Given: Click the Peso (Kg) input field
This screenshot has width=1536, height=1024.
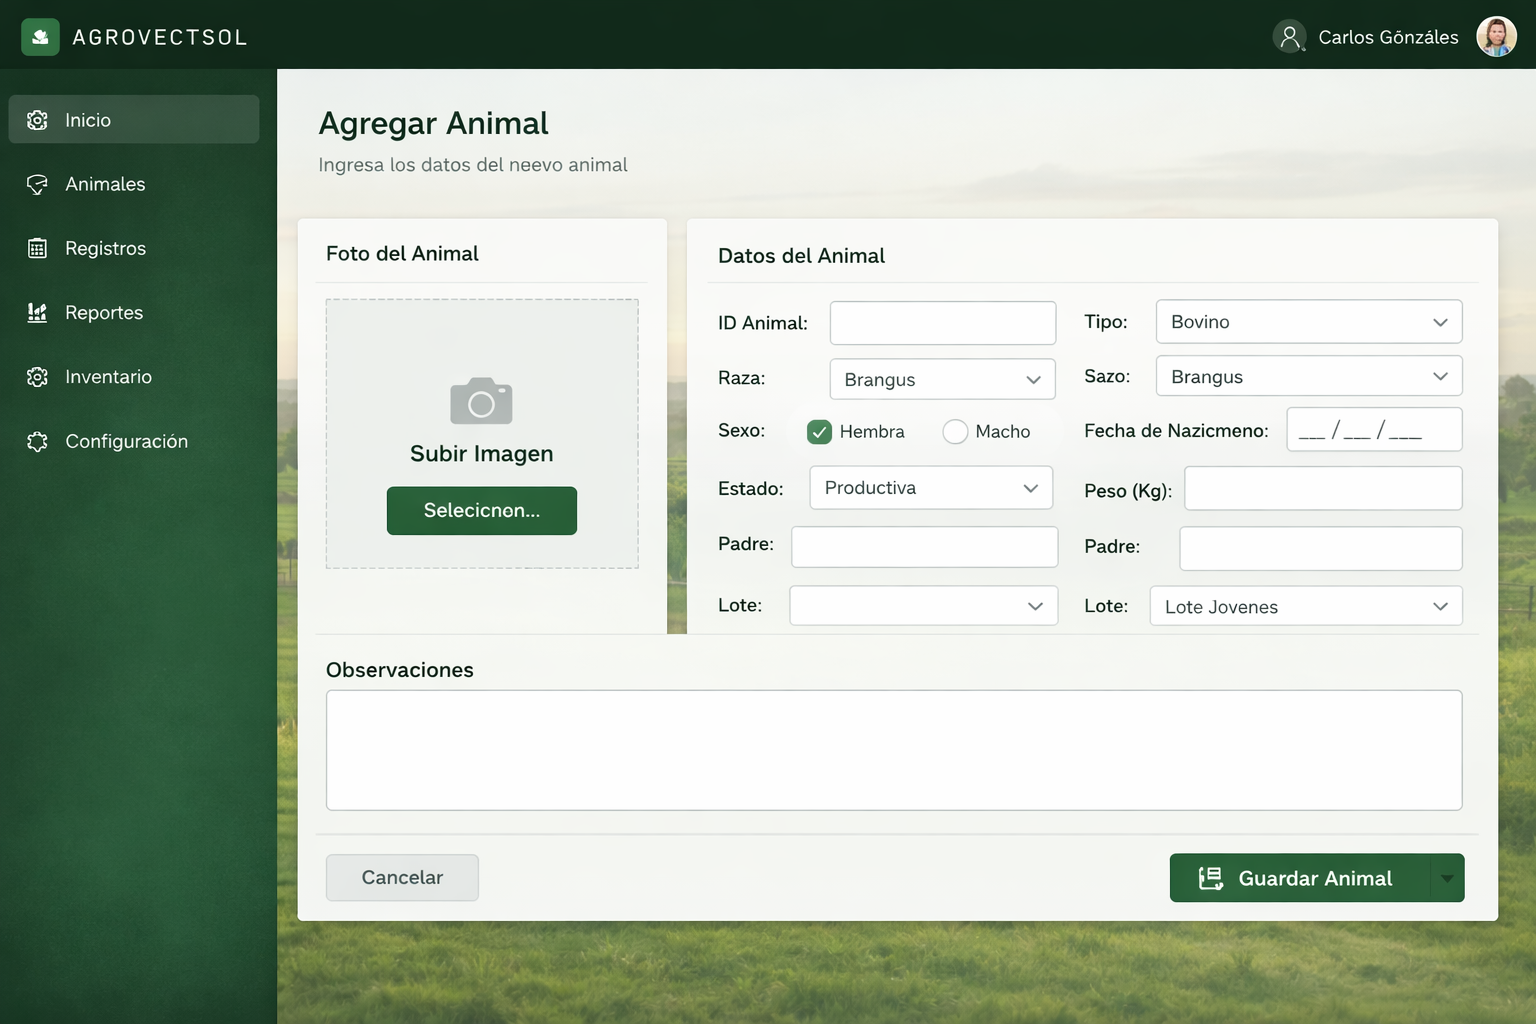Looking at the screenshot, I should click(x=1323, y=488).
